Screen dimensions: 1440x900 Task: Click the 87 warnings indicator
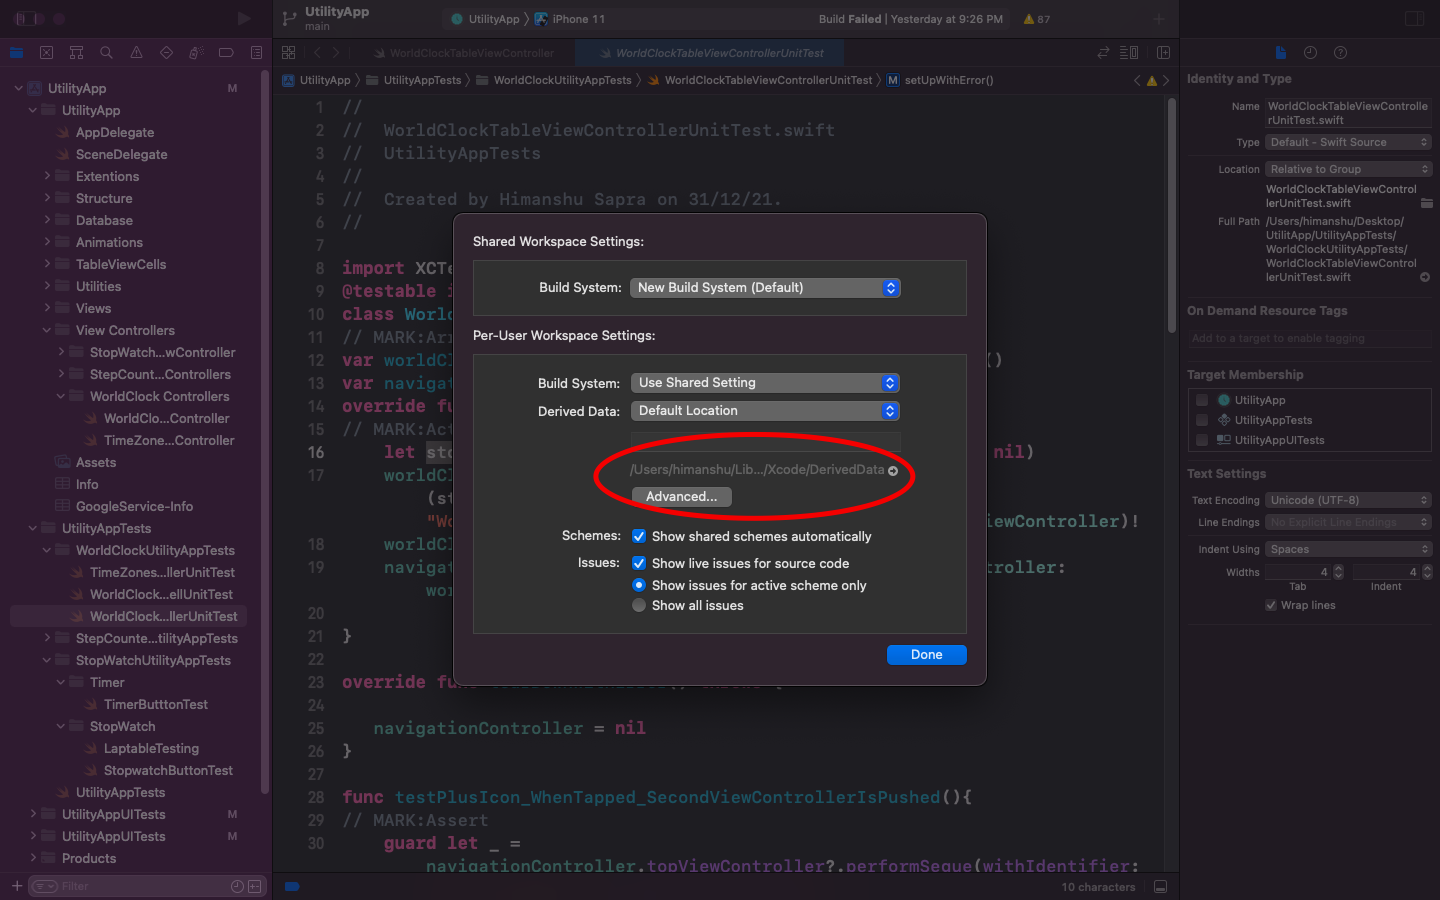click(x=1037, y=19)
